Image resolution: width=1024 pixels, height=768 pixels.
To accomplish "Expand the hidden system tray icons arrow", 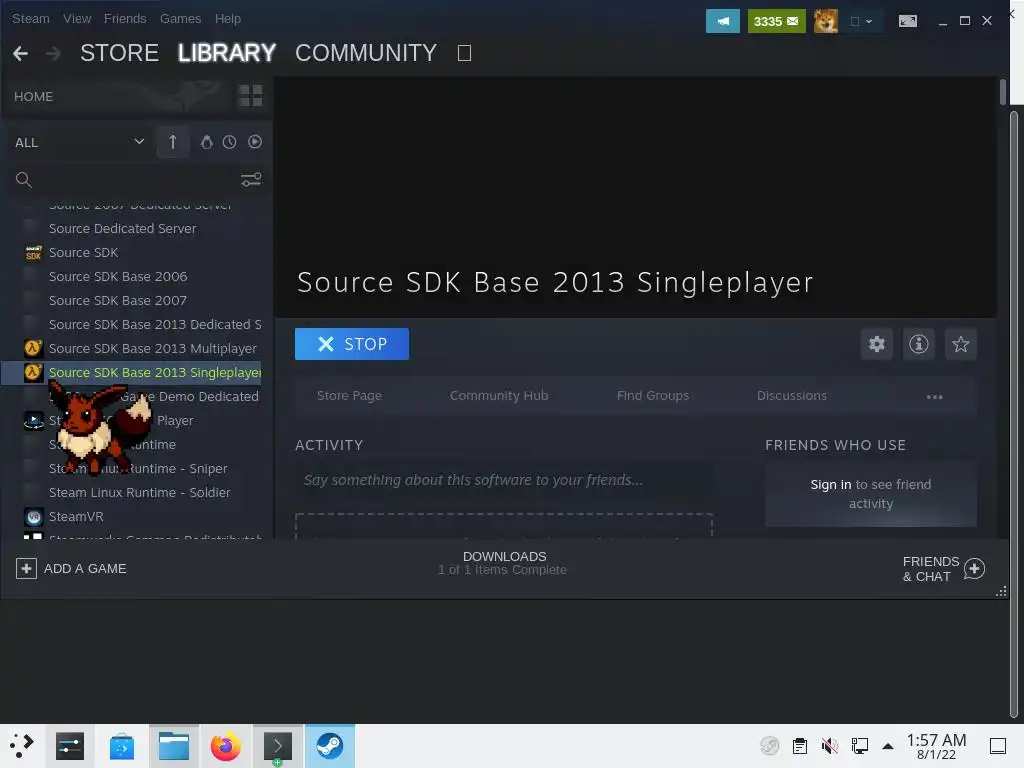I will [888, 745].
